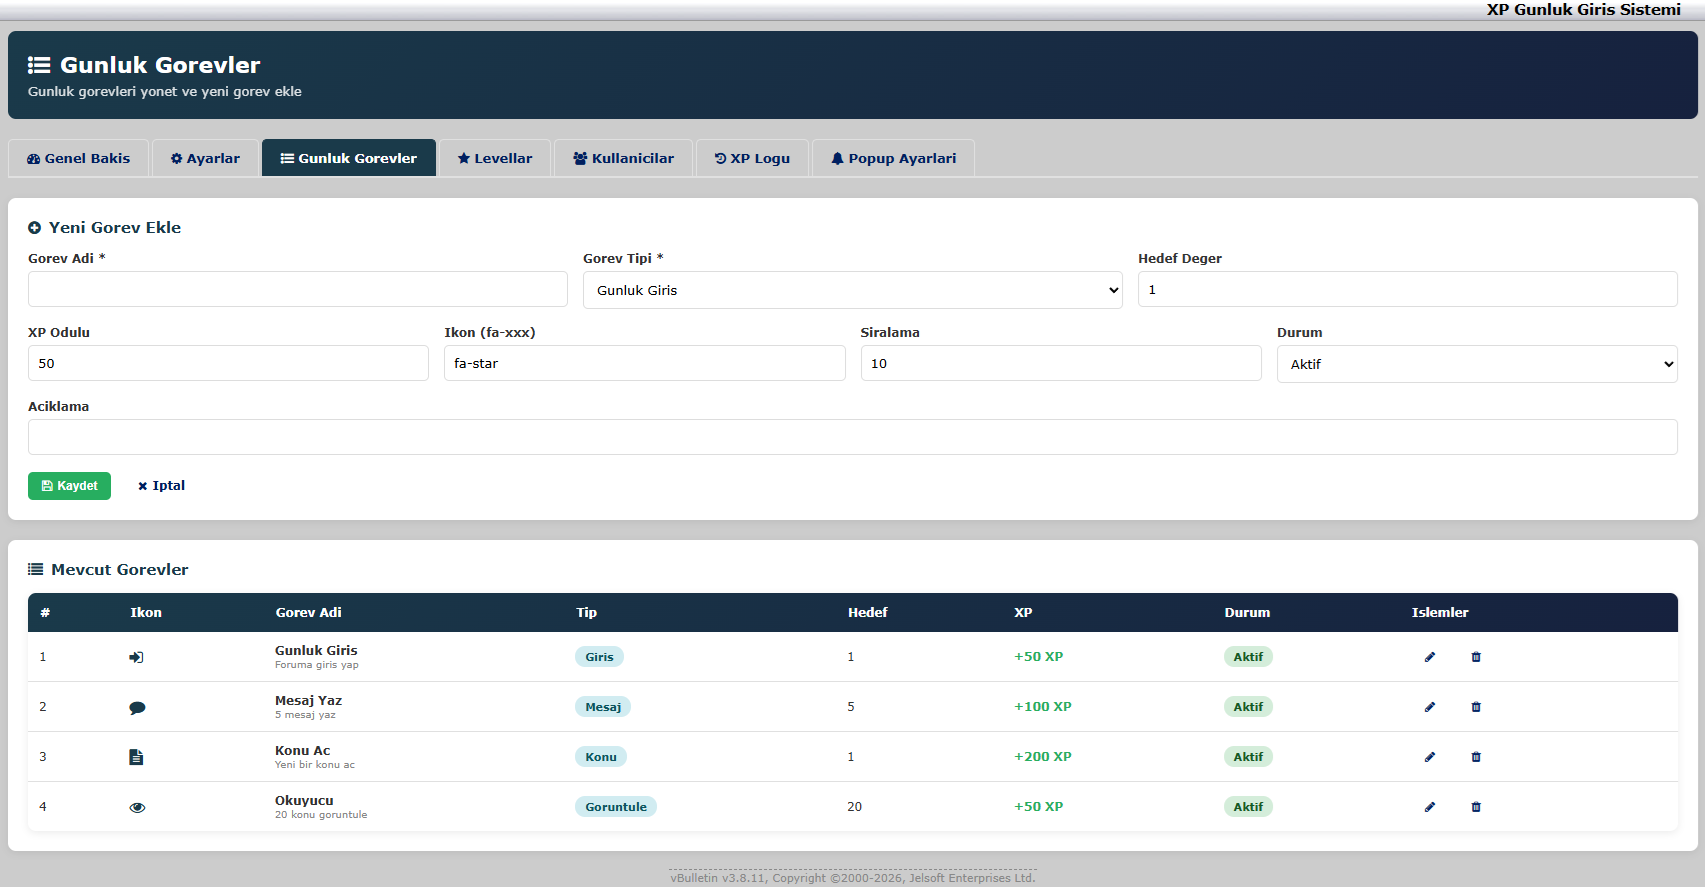Click edit pencil icon for Gunluk Giris task

pos(1429,657)
